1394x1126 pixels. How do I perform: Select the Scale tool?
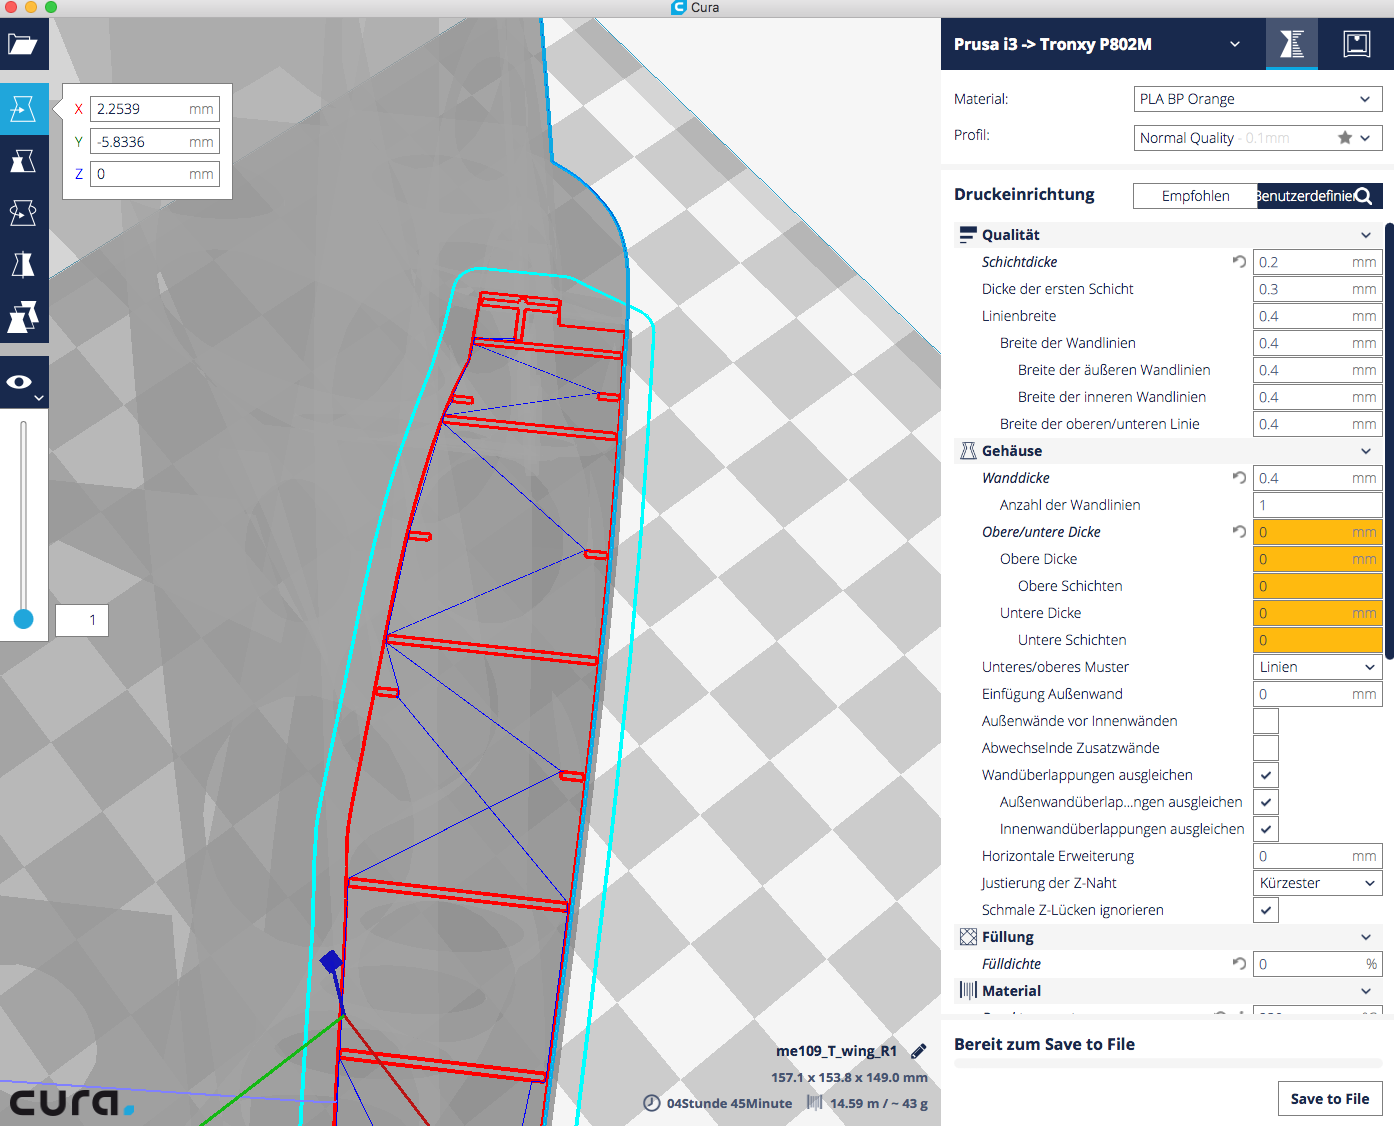[x=23, y=161]
